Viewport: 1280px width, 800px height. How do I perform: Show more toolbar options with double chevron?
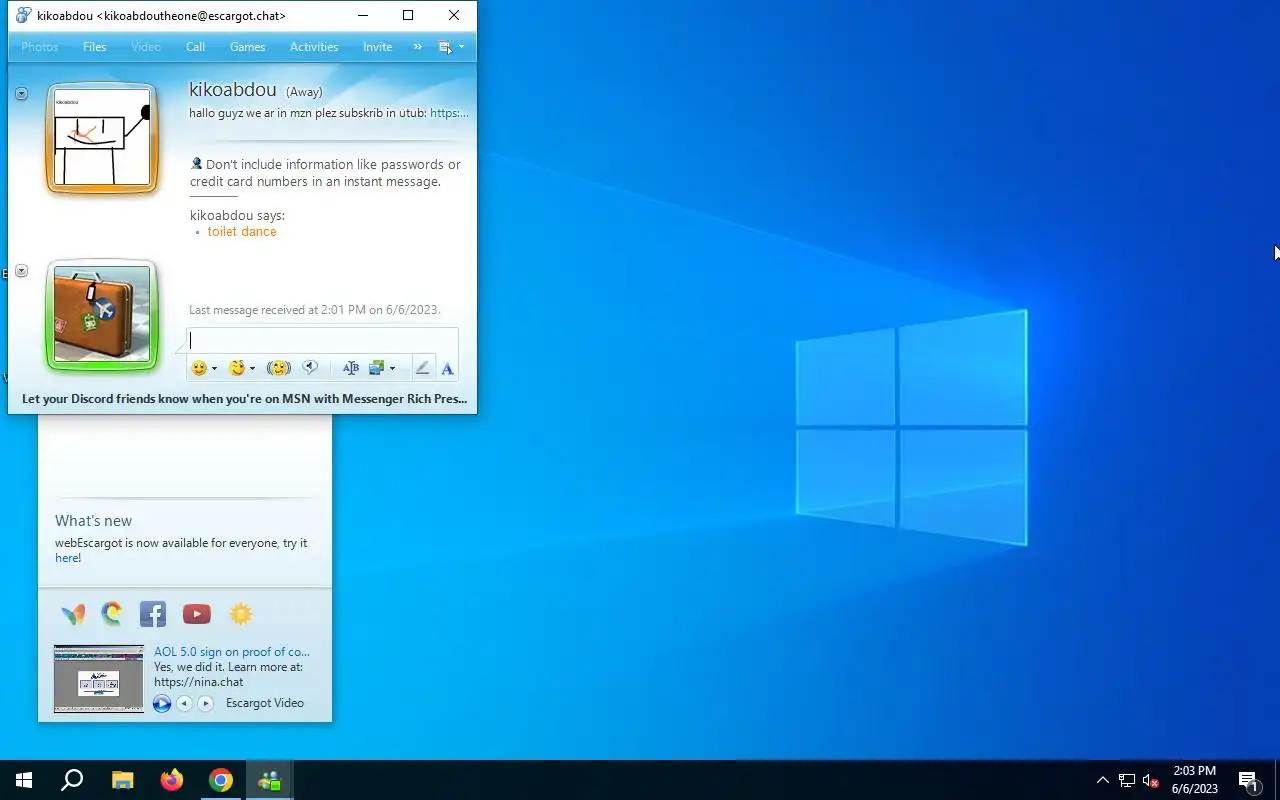coord(418,47)
